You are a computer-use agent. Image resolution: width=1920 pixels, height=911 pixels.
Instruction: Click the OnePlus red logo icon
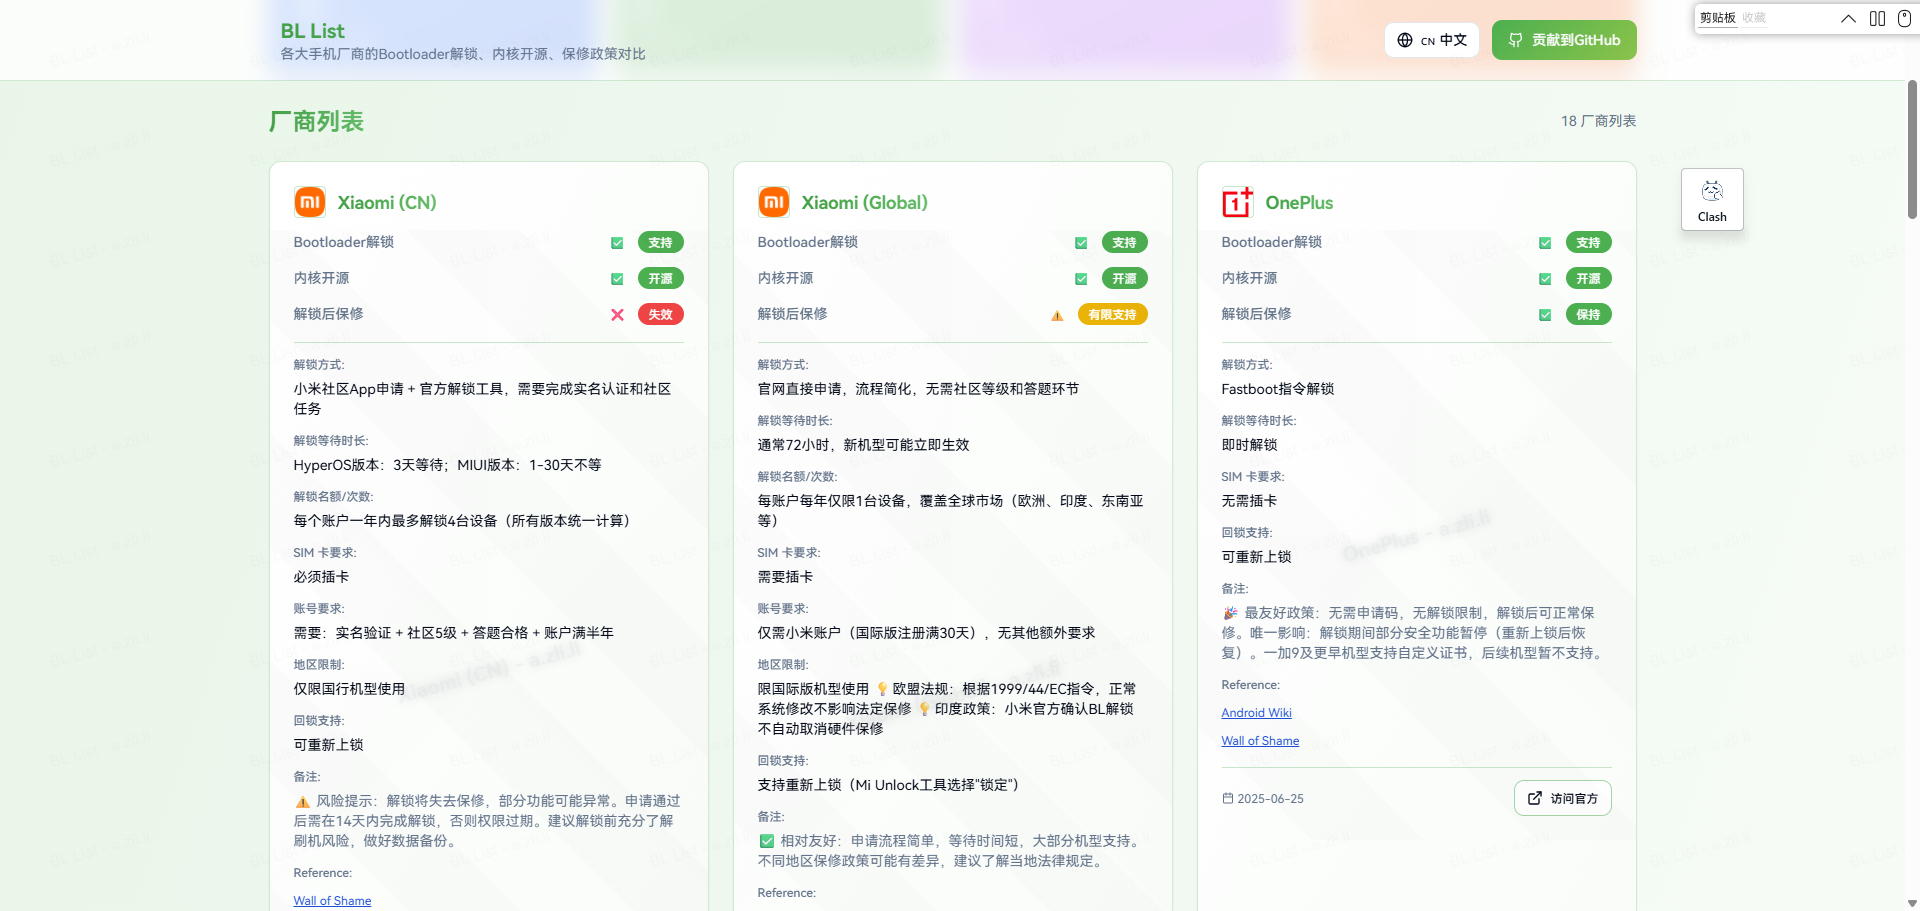[1238, 202]
